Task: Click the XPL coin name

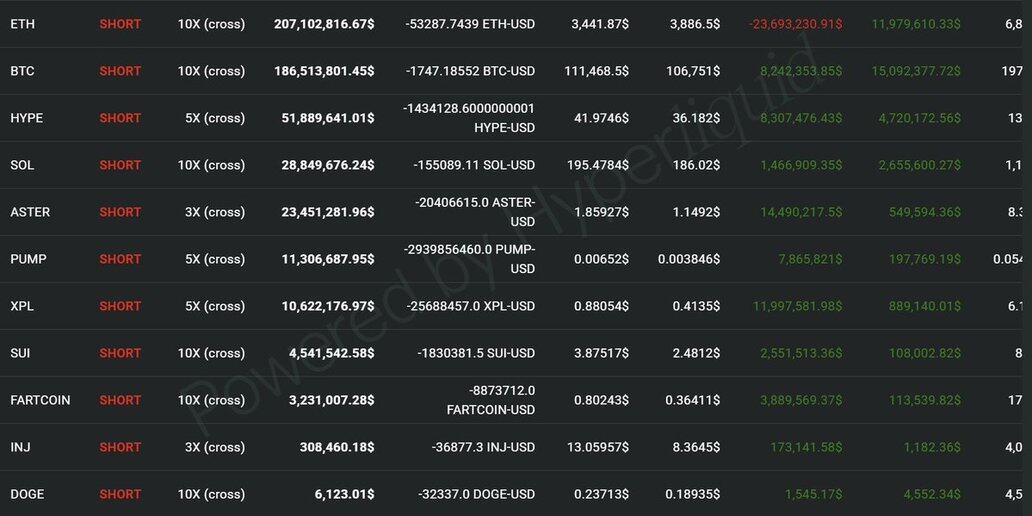Action: pyautogui.click(x=22, y=306)
